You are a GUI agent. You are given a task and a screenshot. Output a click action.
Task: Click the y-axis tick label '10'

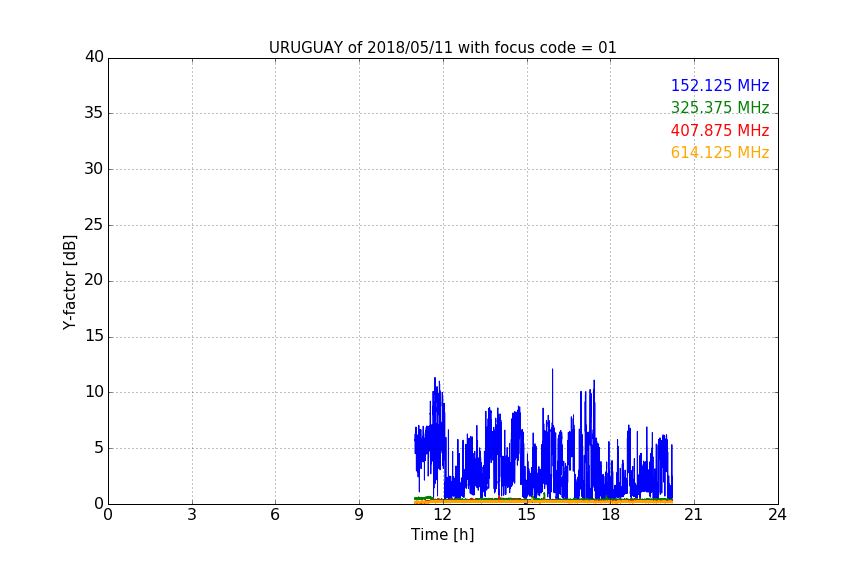tap(94, 392)
